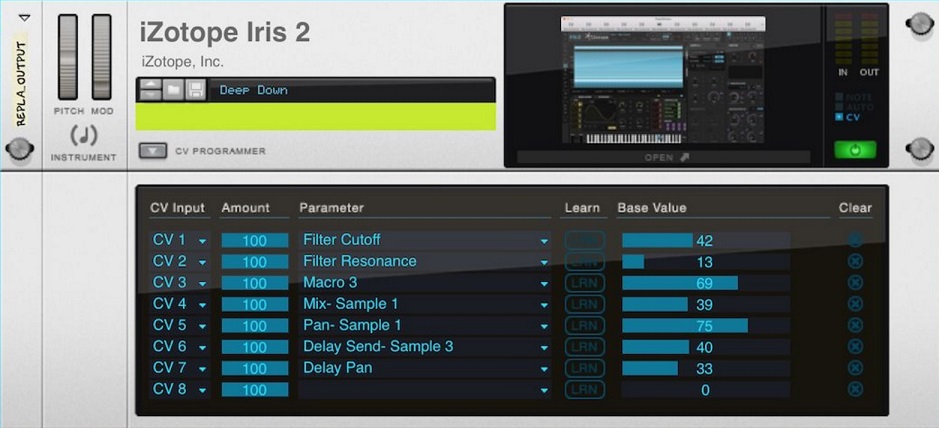
Task: Open the CV 3 input dropdown
Action: point(180,283)
